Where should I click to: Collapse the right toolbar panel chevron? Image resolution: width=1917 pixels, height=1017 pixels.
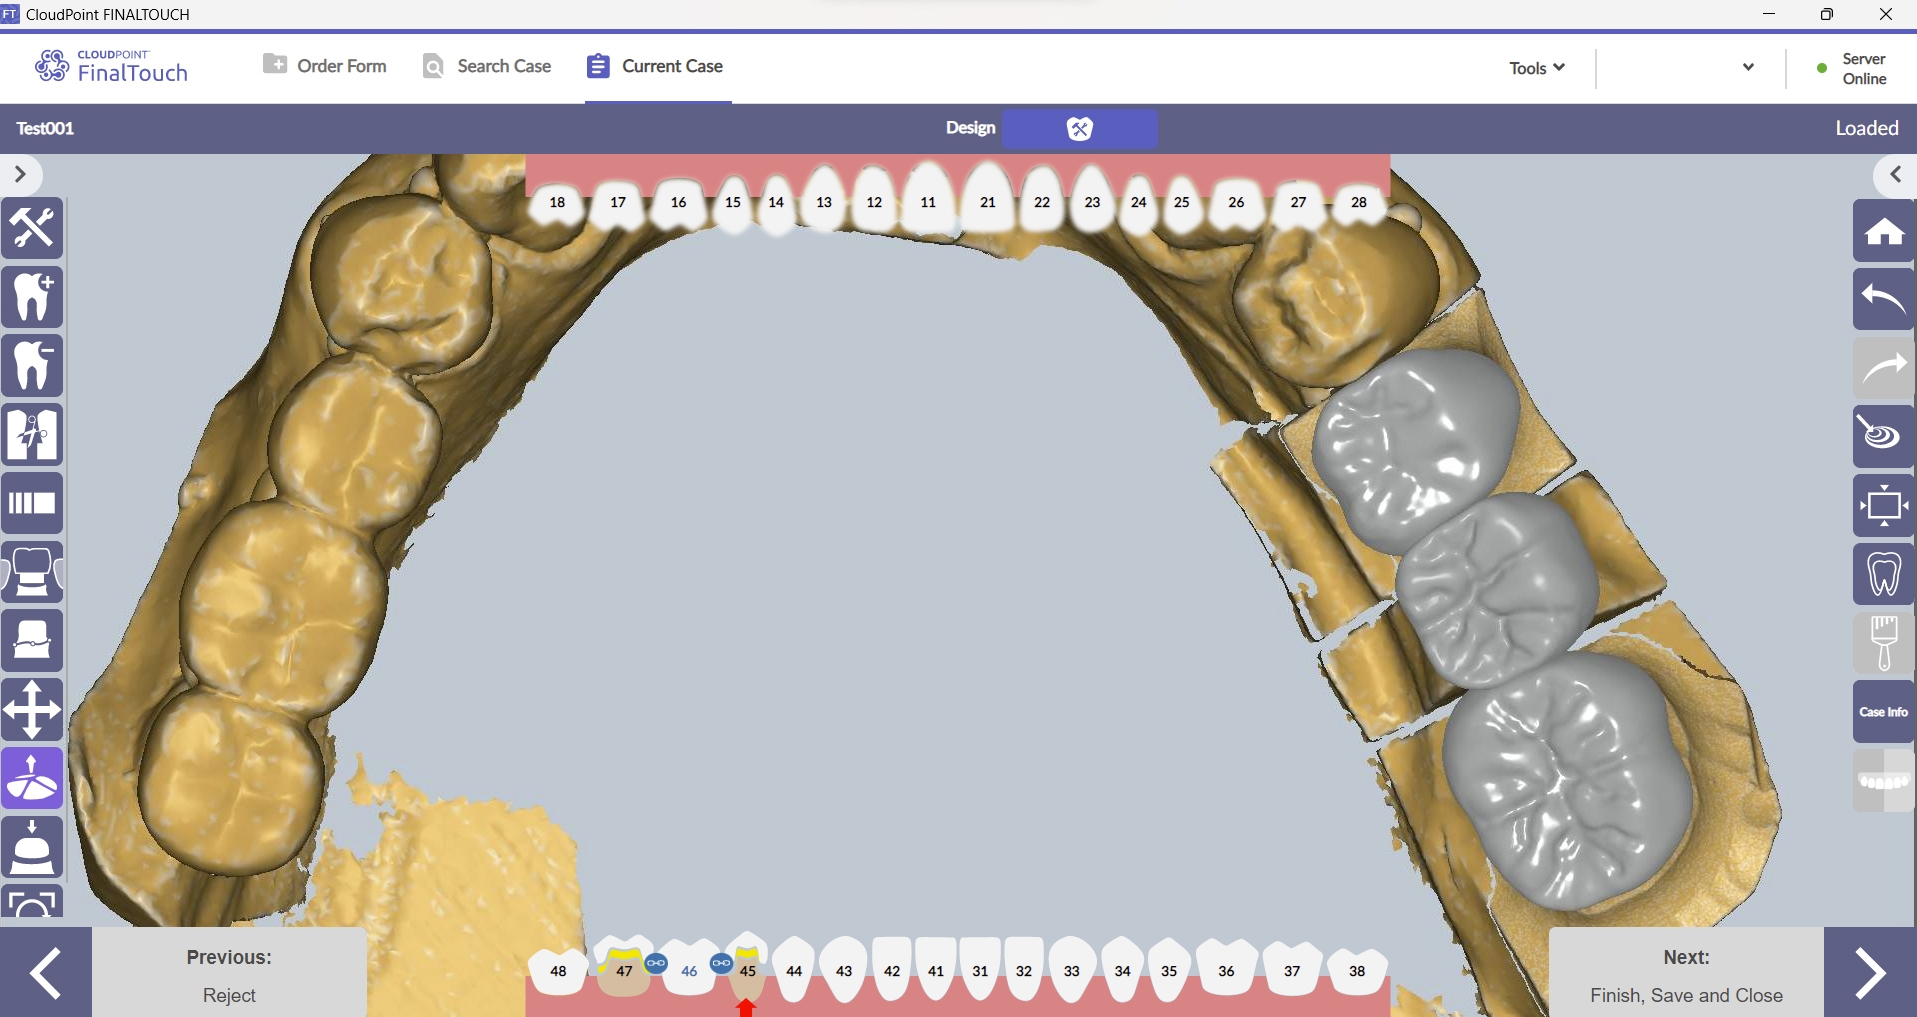coord(1895,175)
